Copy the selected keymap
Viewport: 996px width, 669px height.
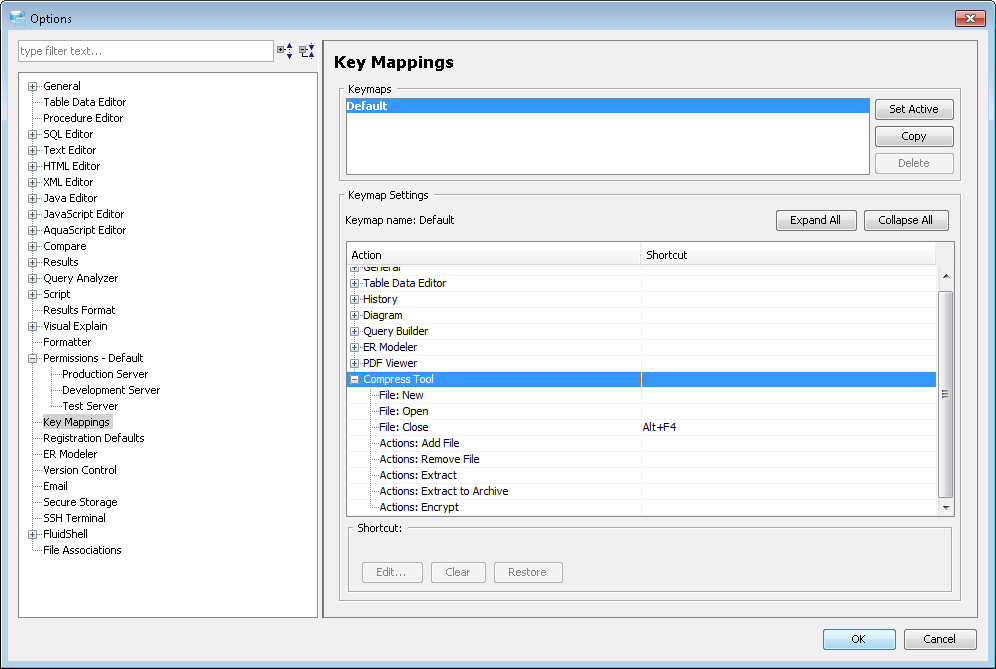point(913,136)
